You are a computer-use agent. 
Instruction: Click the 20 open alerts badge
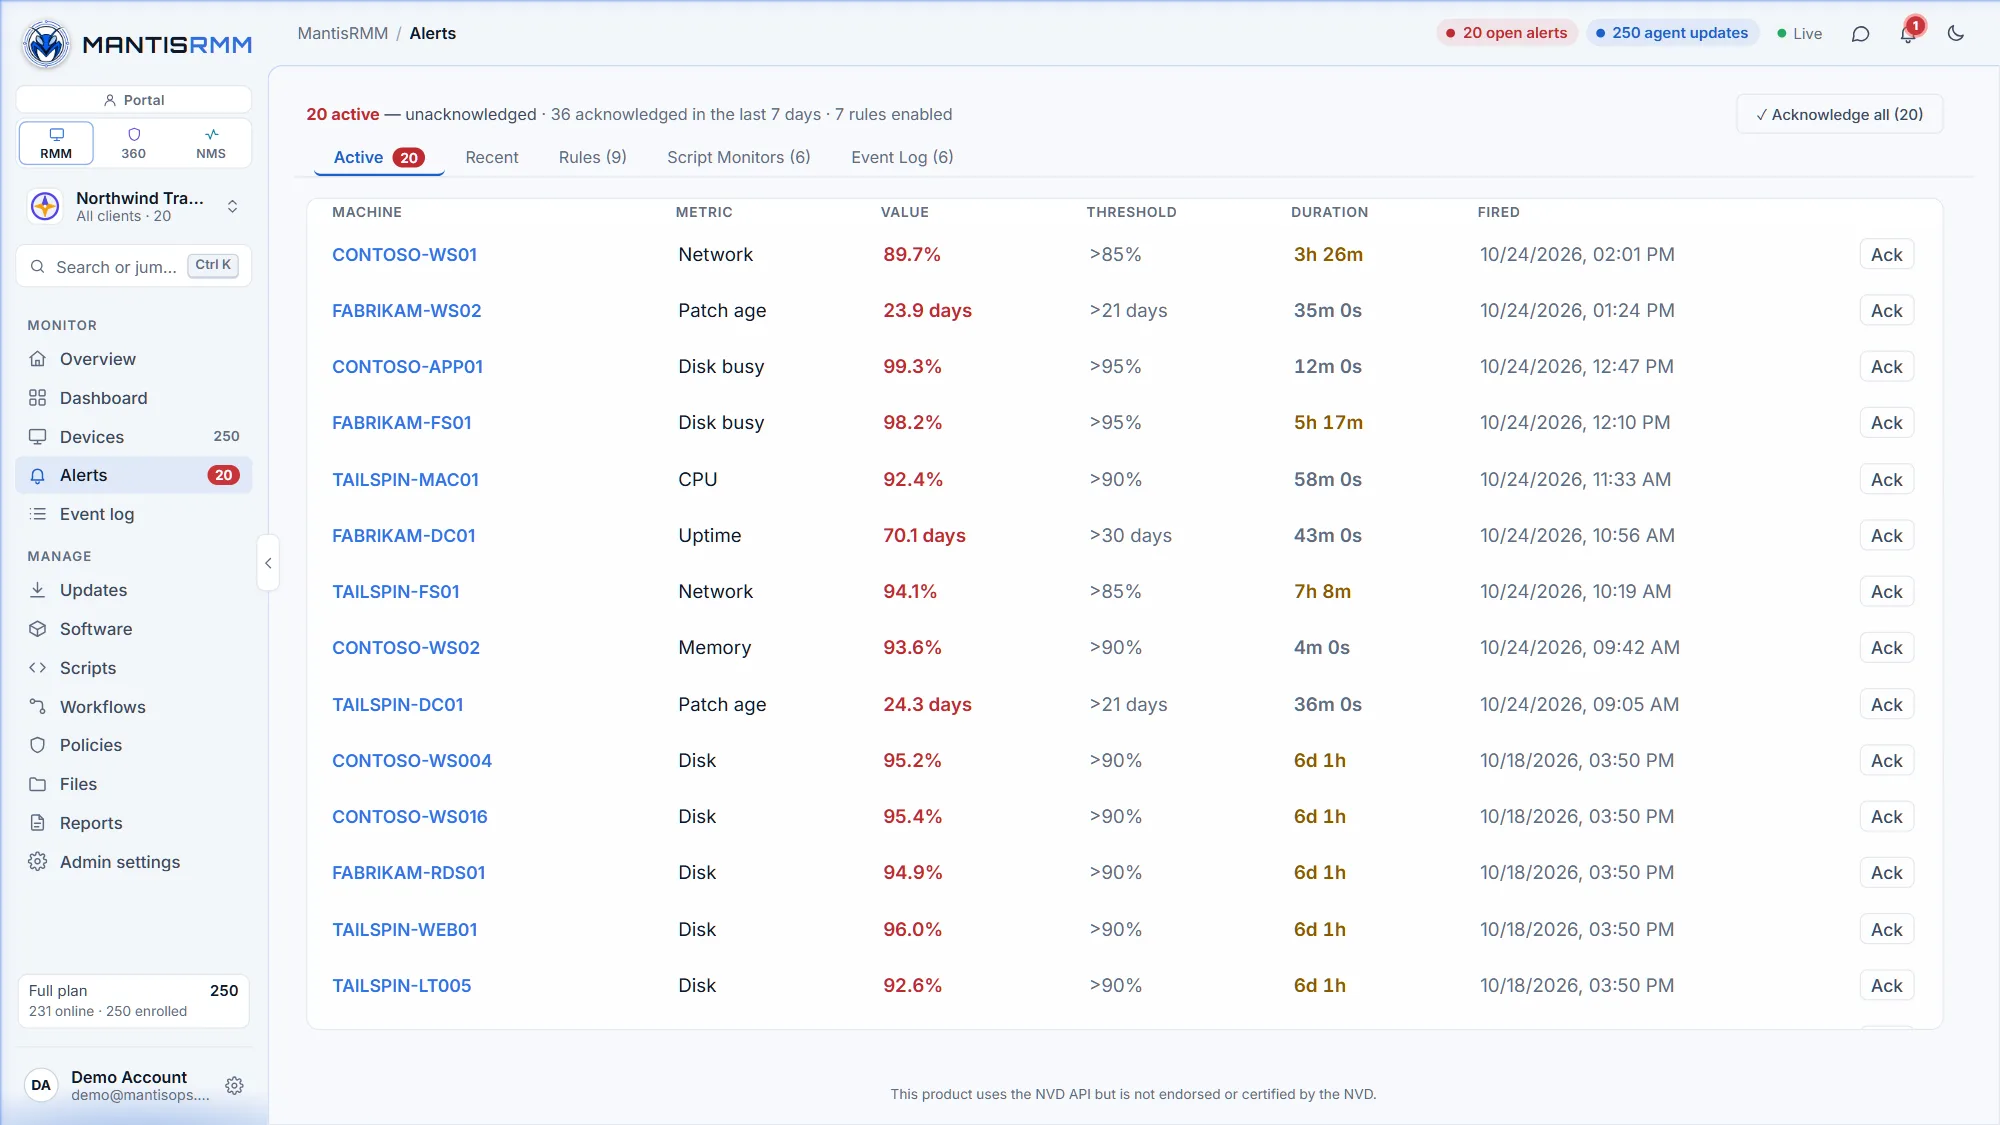pyautogui.click(x=1507, y=33)
